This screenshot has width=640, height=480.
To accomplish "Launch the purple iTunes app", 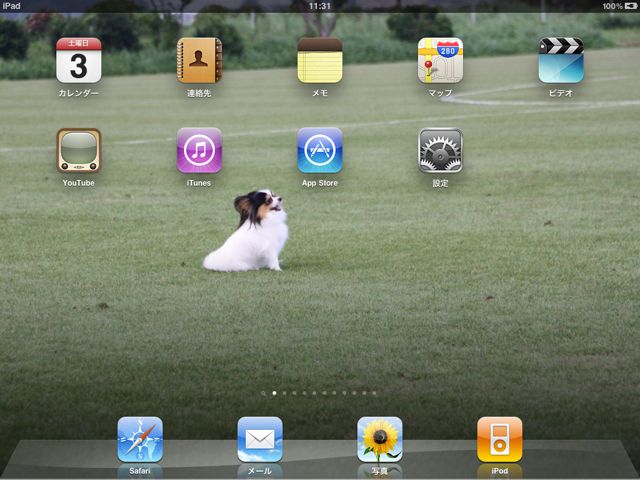I will (x=199, y=151).
